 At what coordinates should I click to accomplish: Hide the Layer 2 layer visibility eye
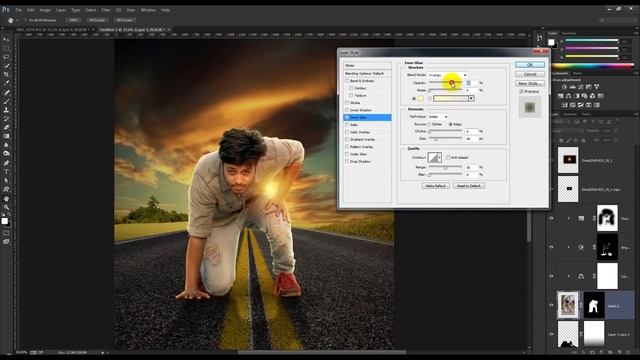(551, 305)
